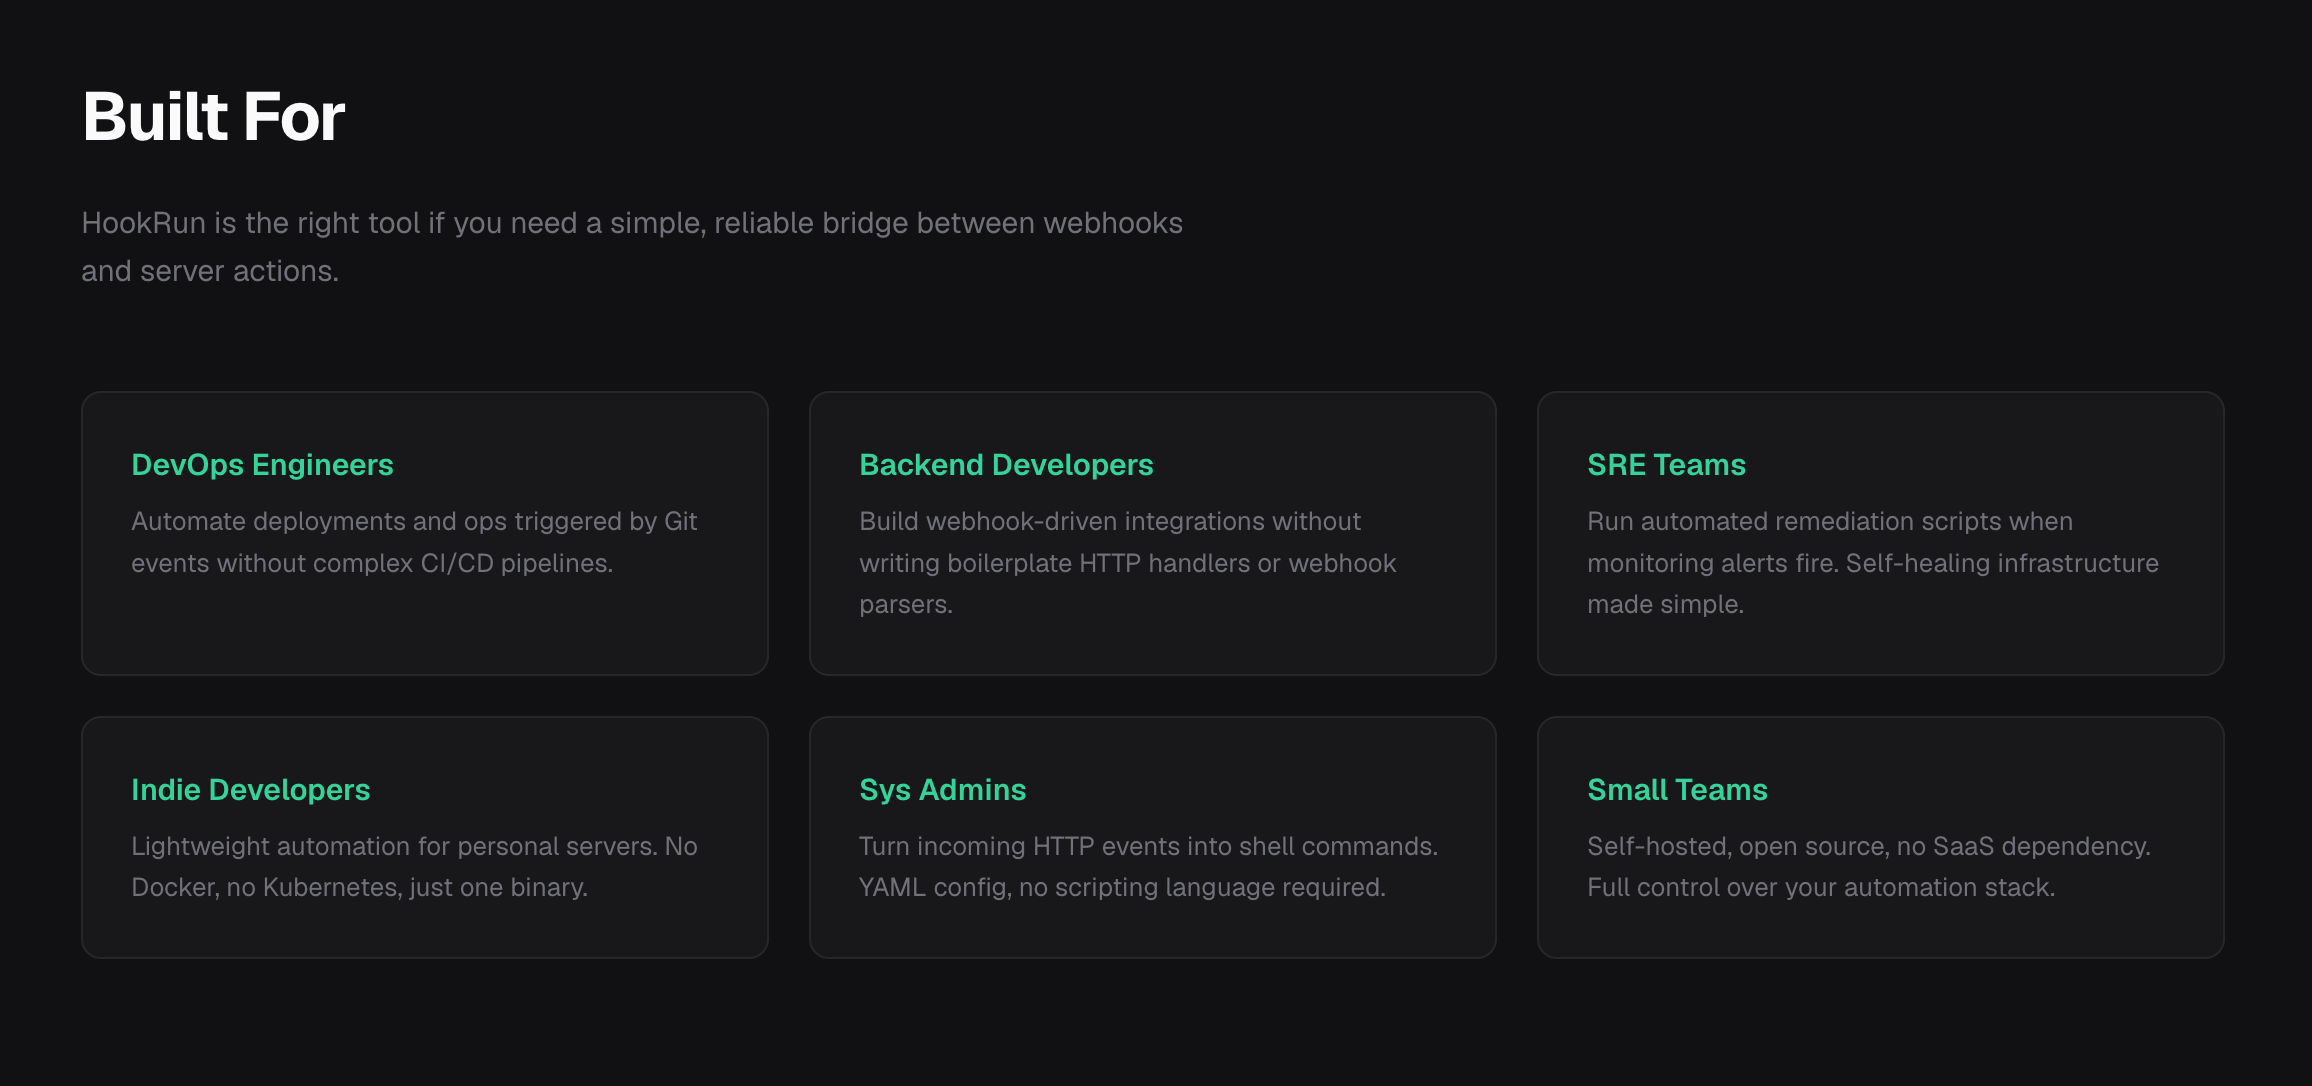Screen dimensions: 2312x1086
Task: Click the Self-hosted open source description
Action: [x=1869, y=867]
